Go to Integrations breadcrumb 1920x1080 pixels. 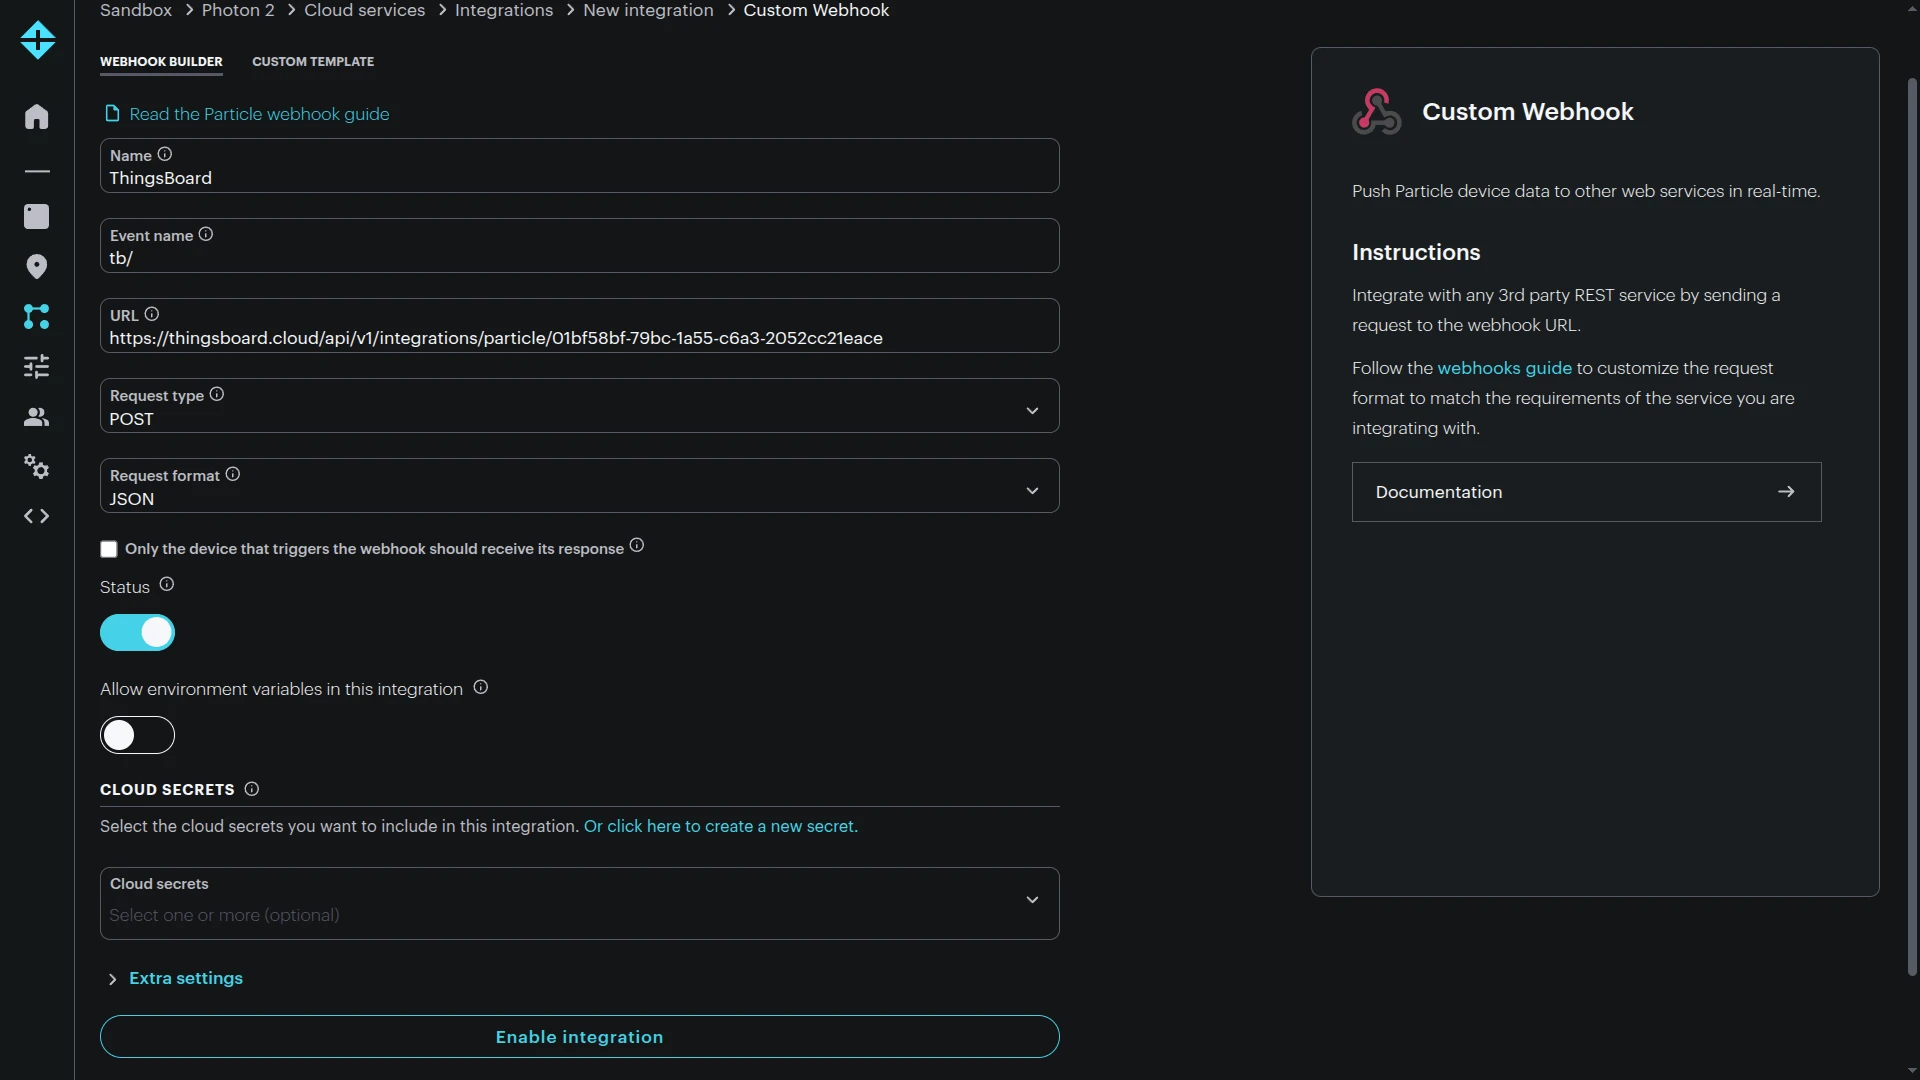click(504, 10)
